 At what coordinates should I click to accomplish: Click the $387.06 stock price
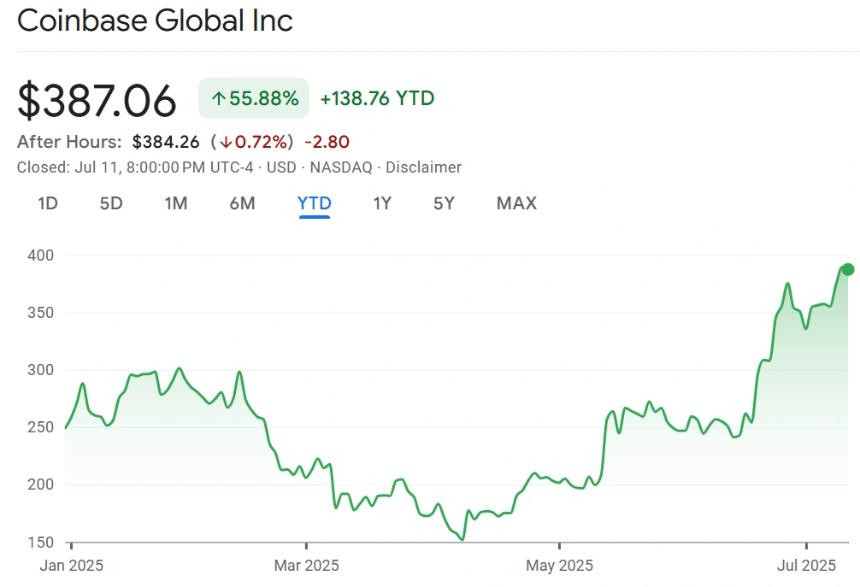click(x=97, y=100)
